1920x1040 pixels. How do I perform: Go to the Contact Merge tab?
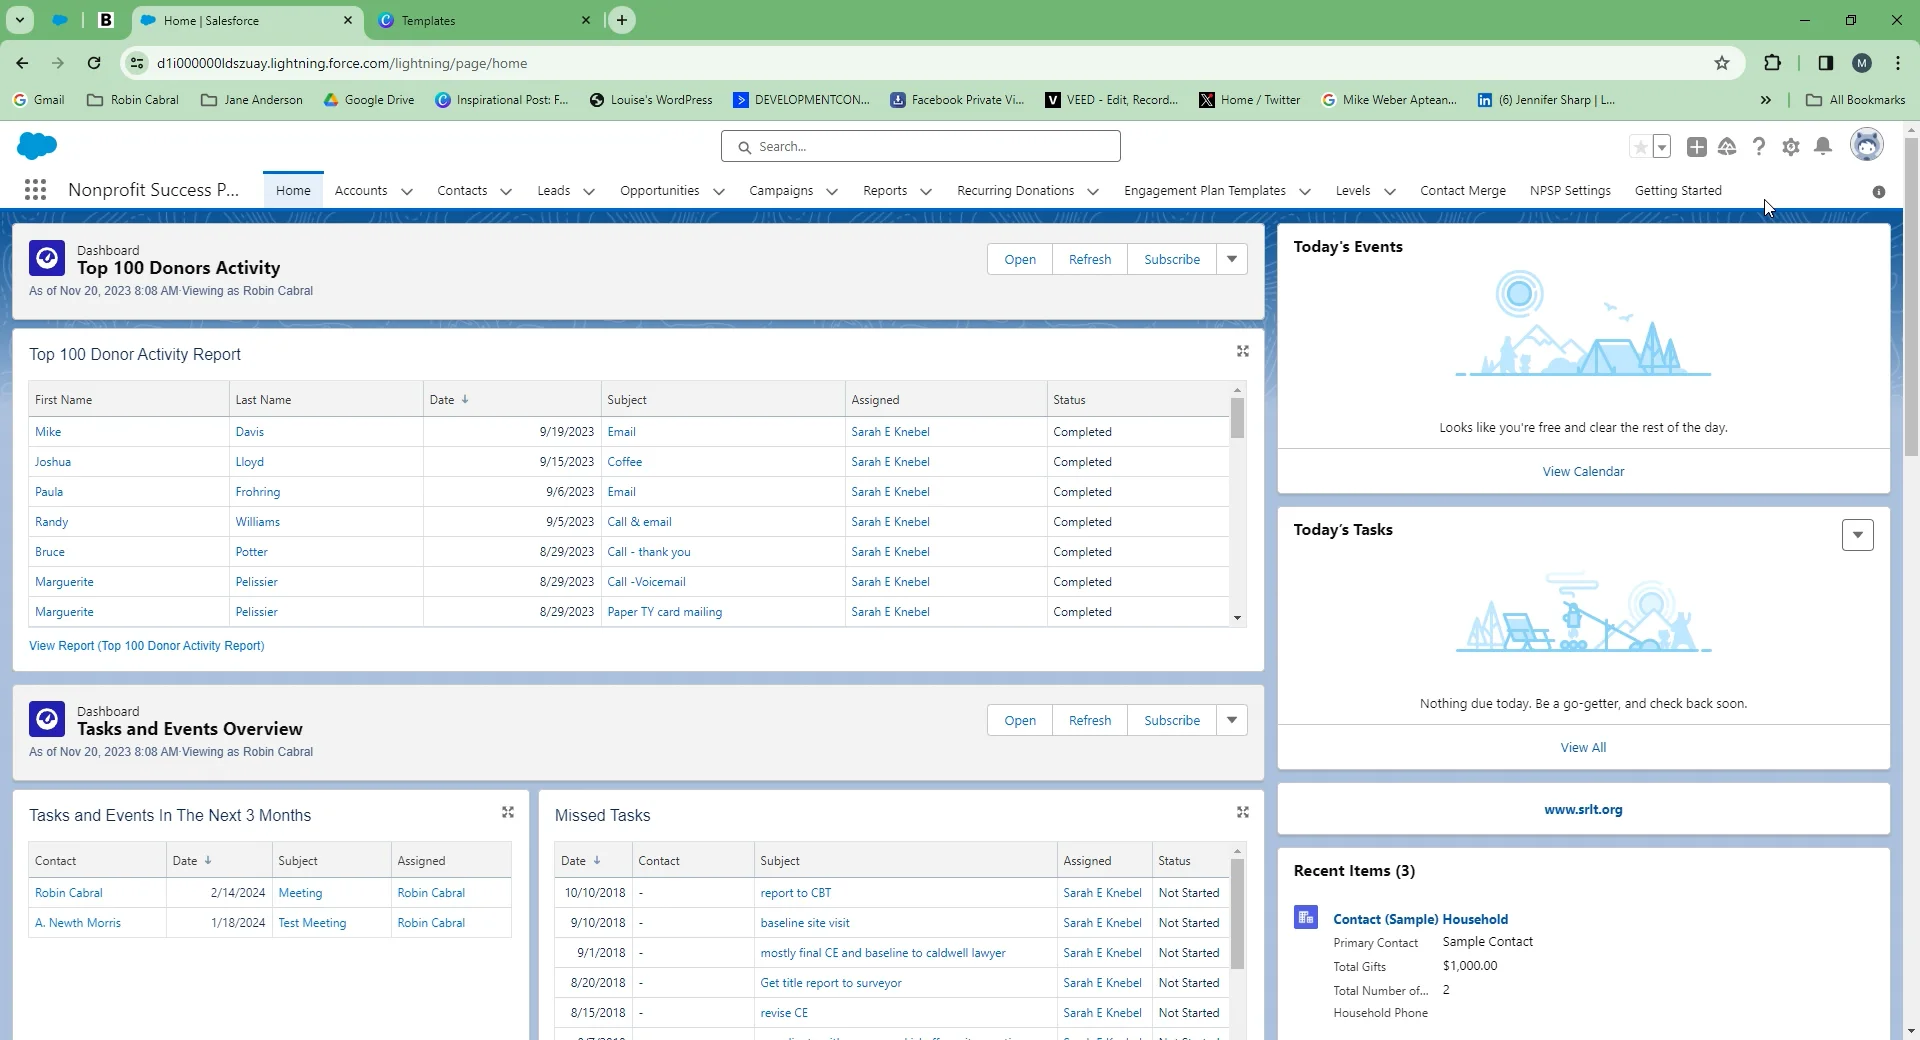1463,191
